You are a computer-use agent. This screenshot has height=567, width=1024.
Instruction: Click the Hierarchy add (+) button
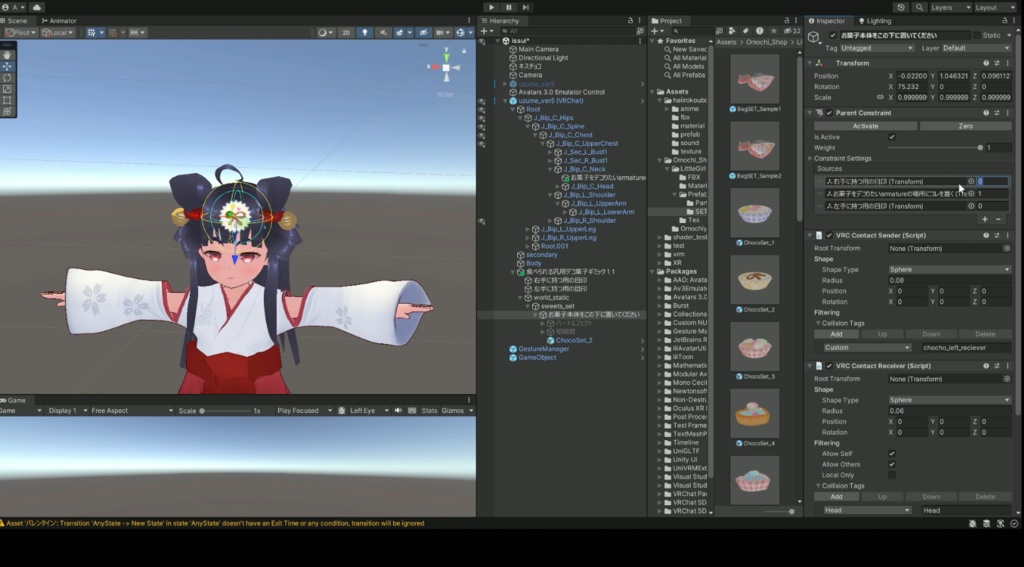487,31
